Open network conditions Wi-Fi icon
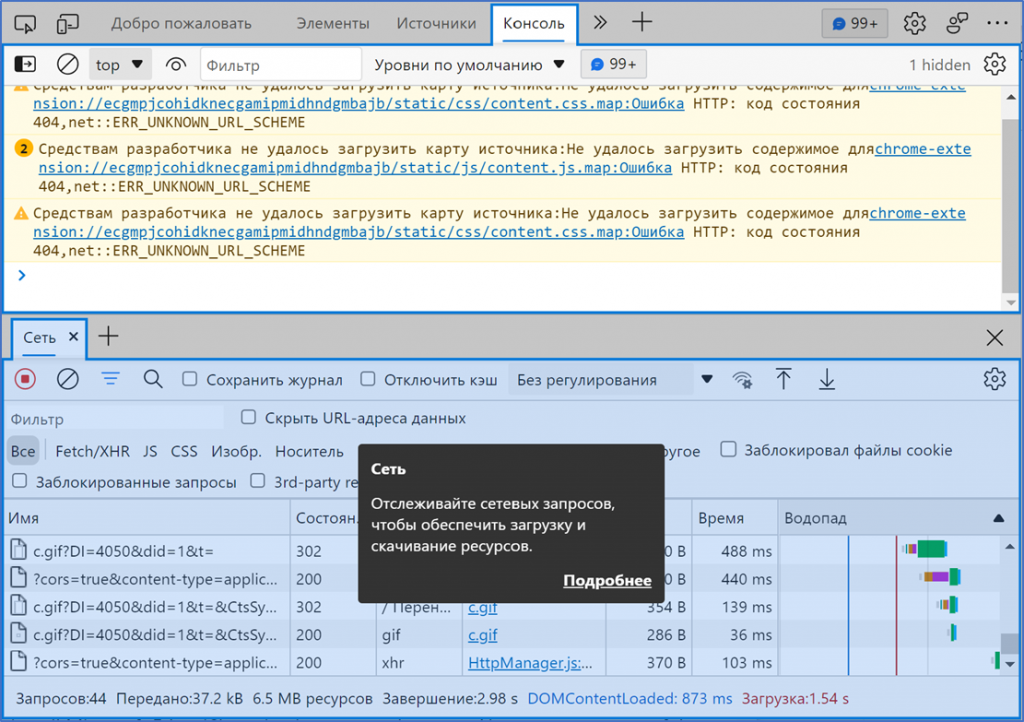This screenshot has height=722, width=1024. (742, 379)
